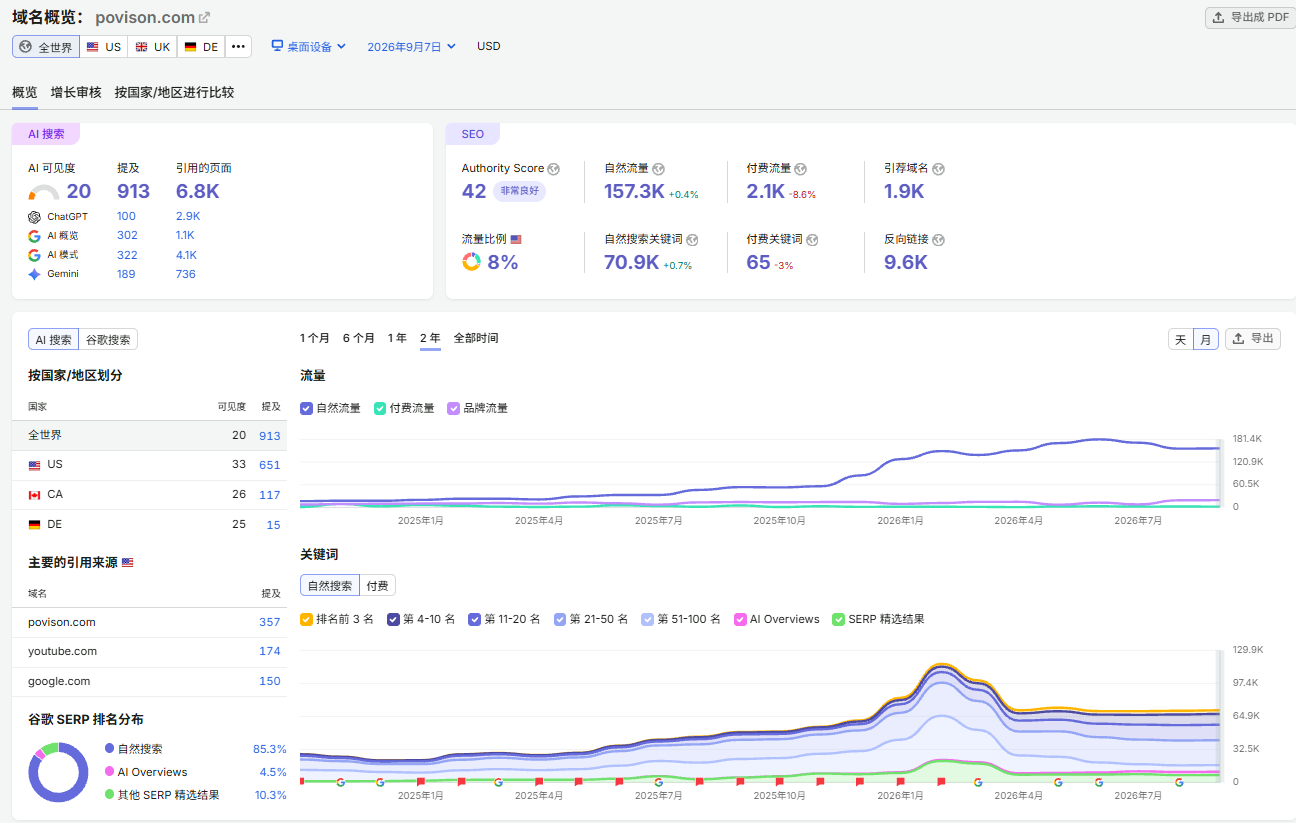1296x823 pixels.
Task: Click the traffic share donut icon
Action: tap(471, 262)
